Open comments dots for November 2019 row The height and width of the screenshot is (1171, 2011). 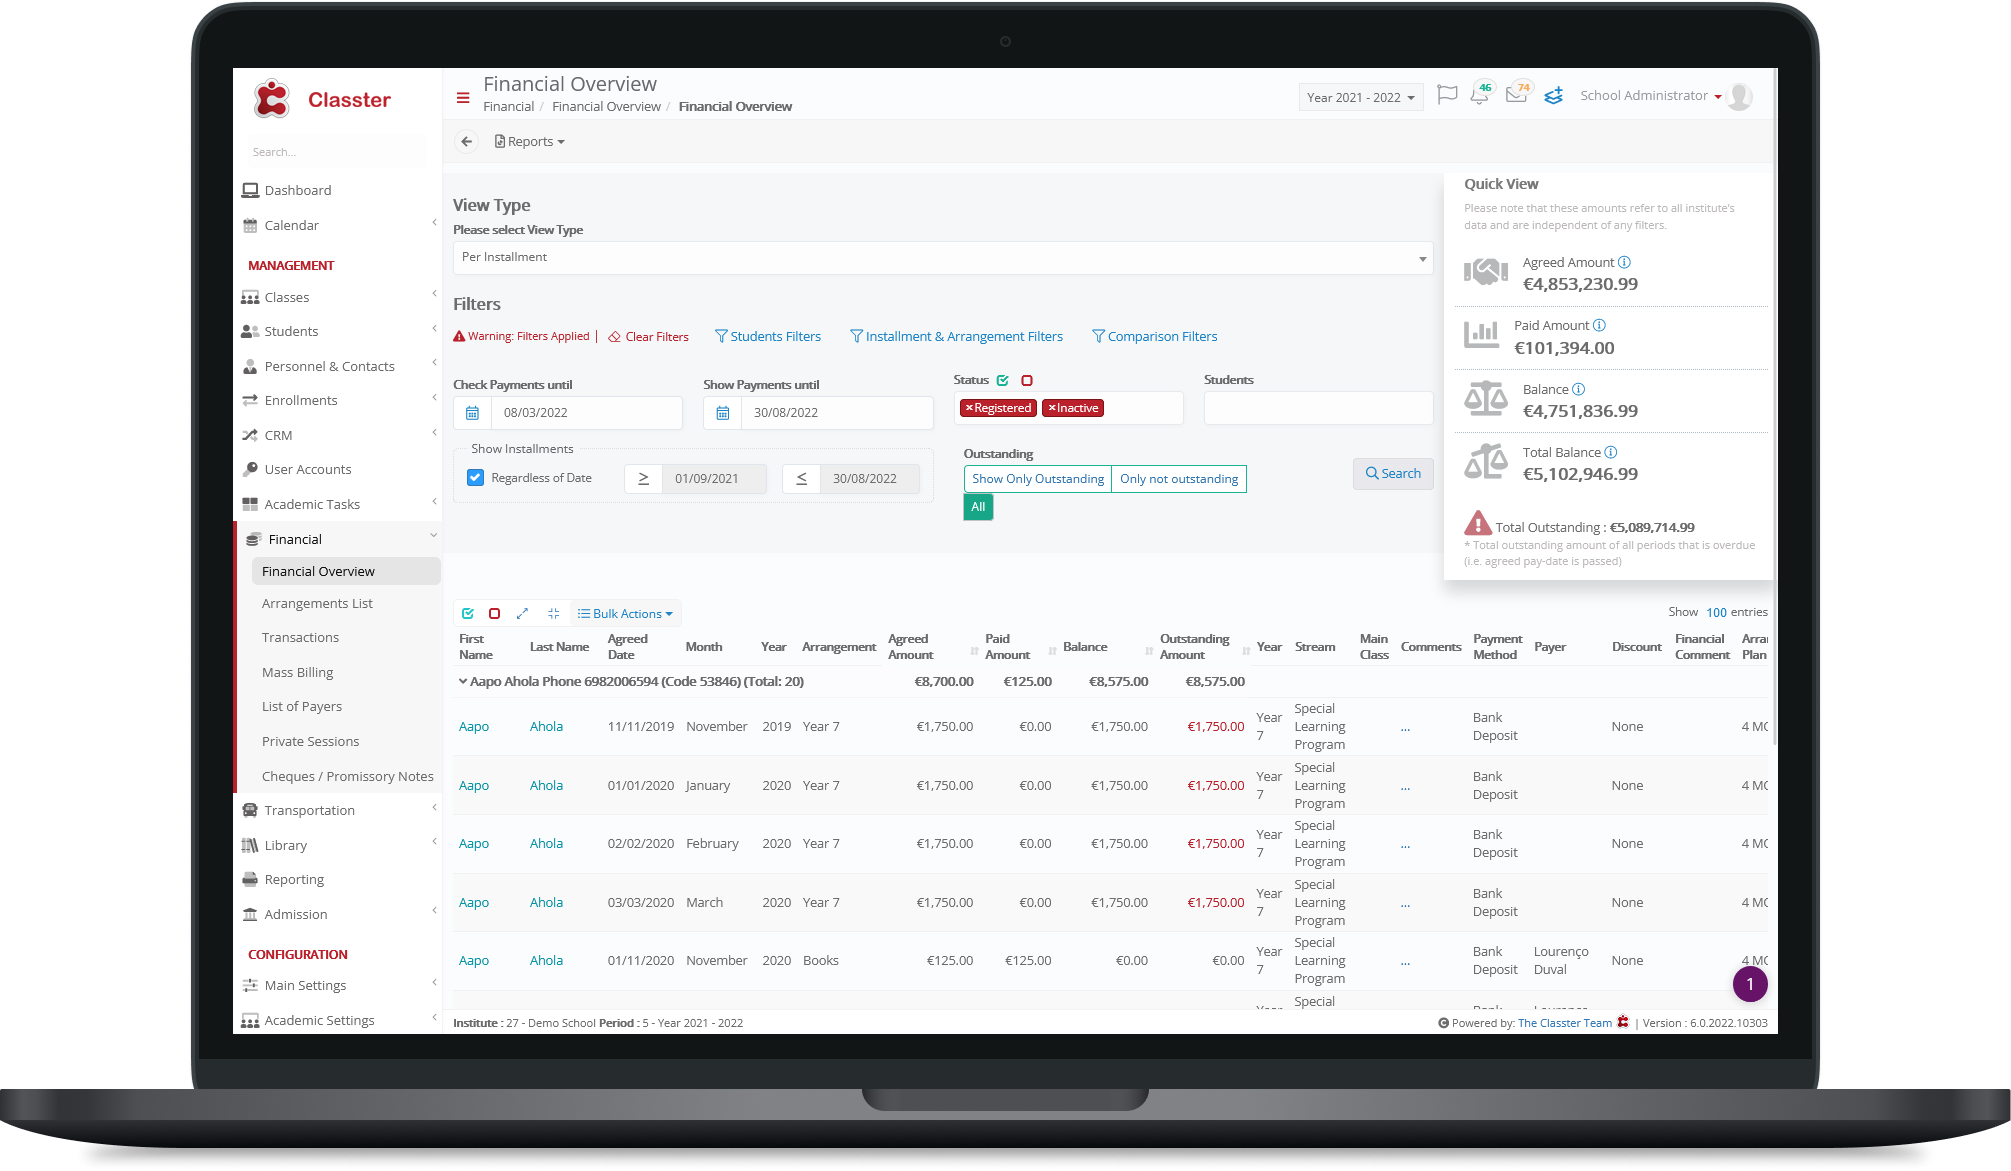coord(1405,728)
